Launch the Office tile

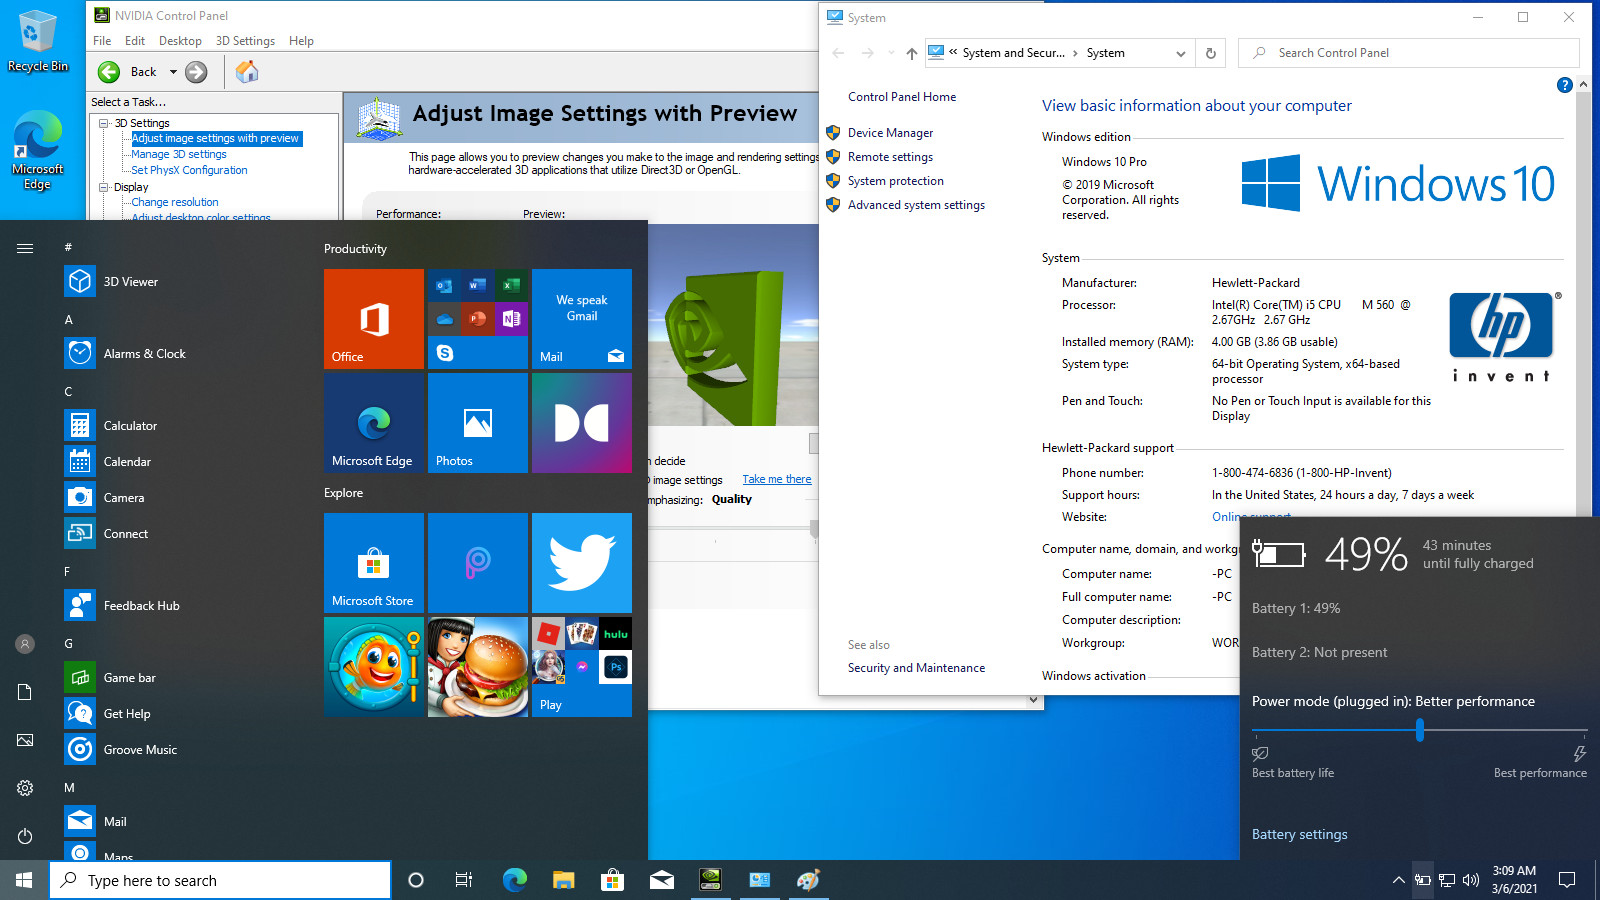(x=374, y=319)
